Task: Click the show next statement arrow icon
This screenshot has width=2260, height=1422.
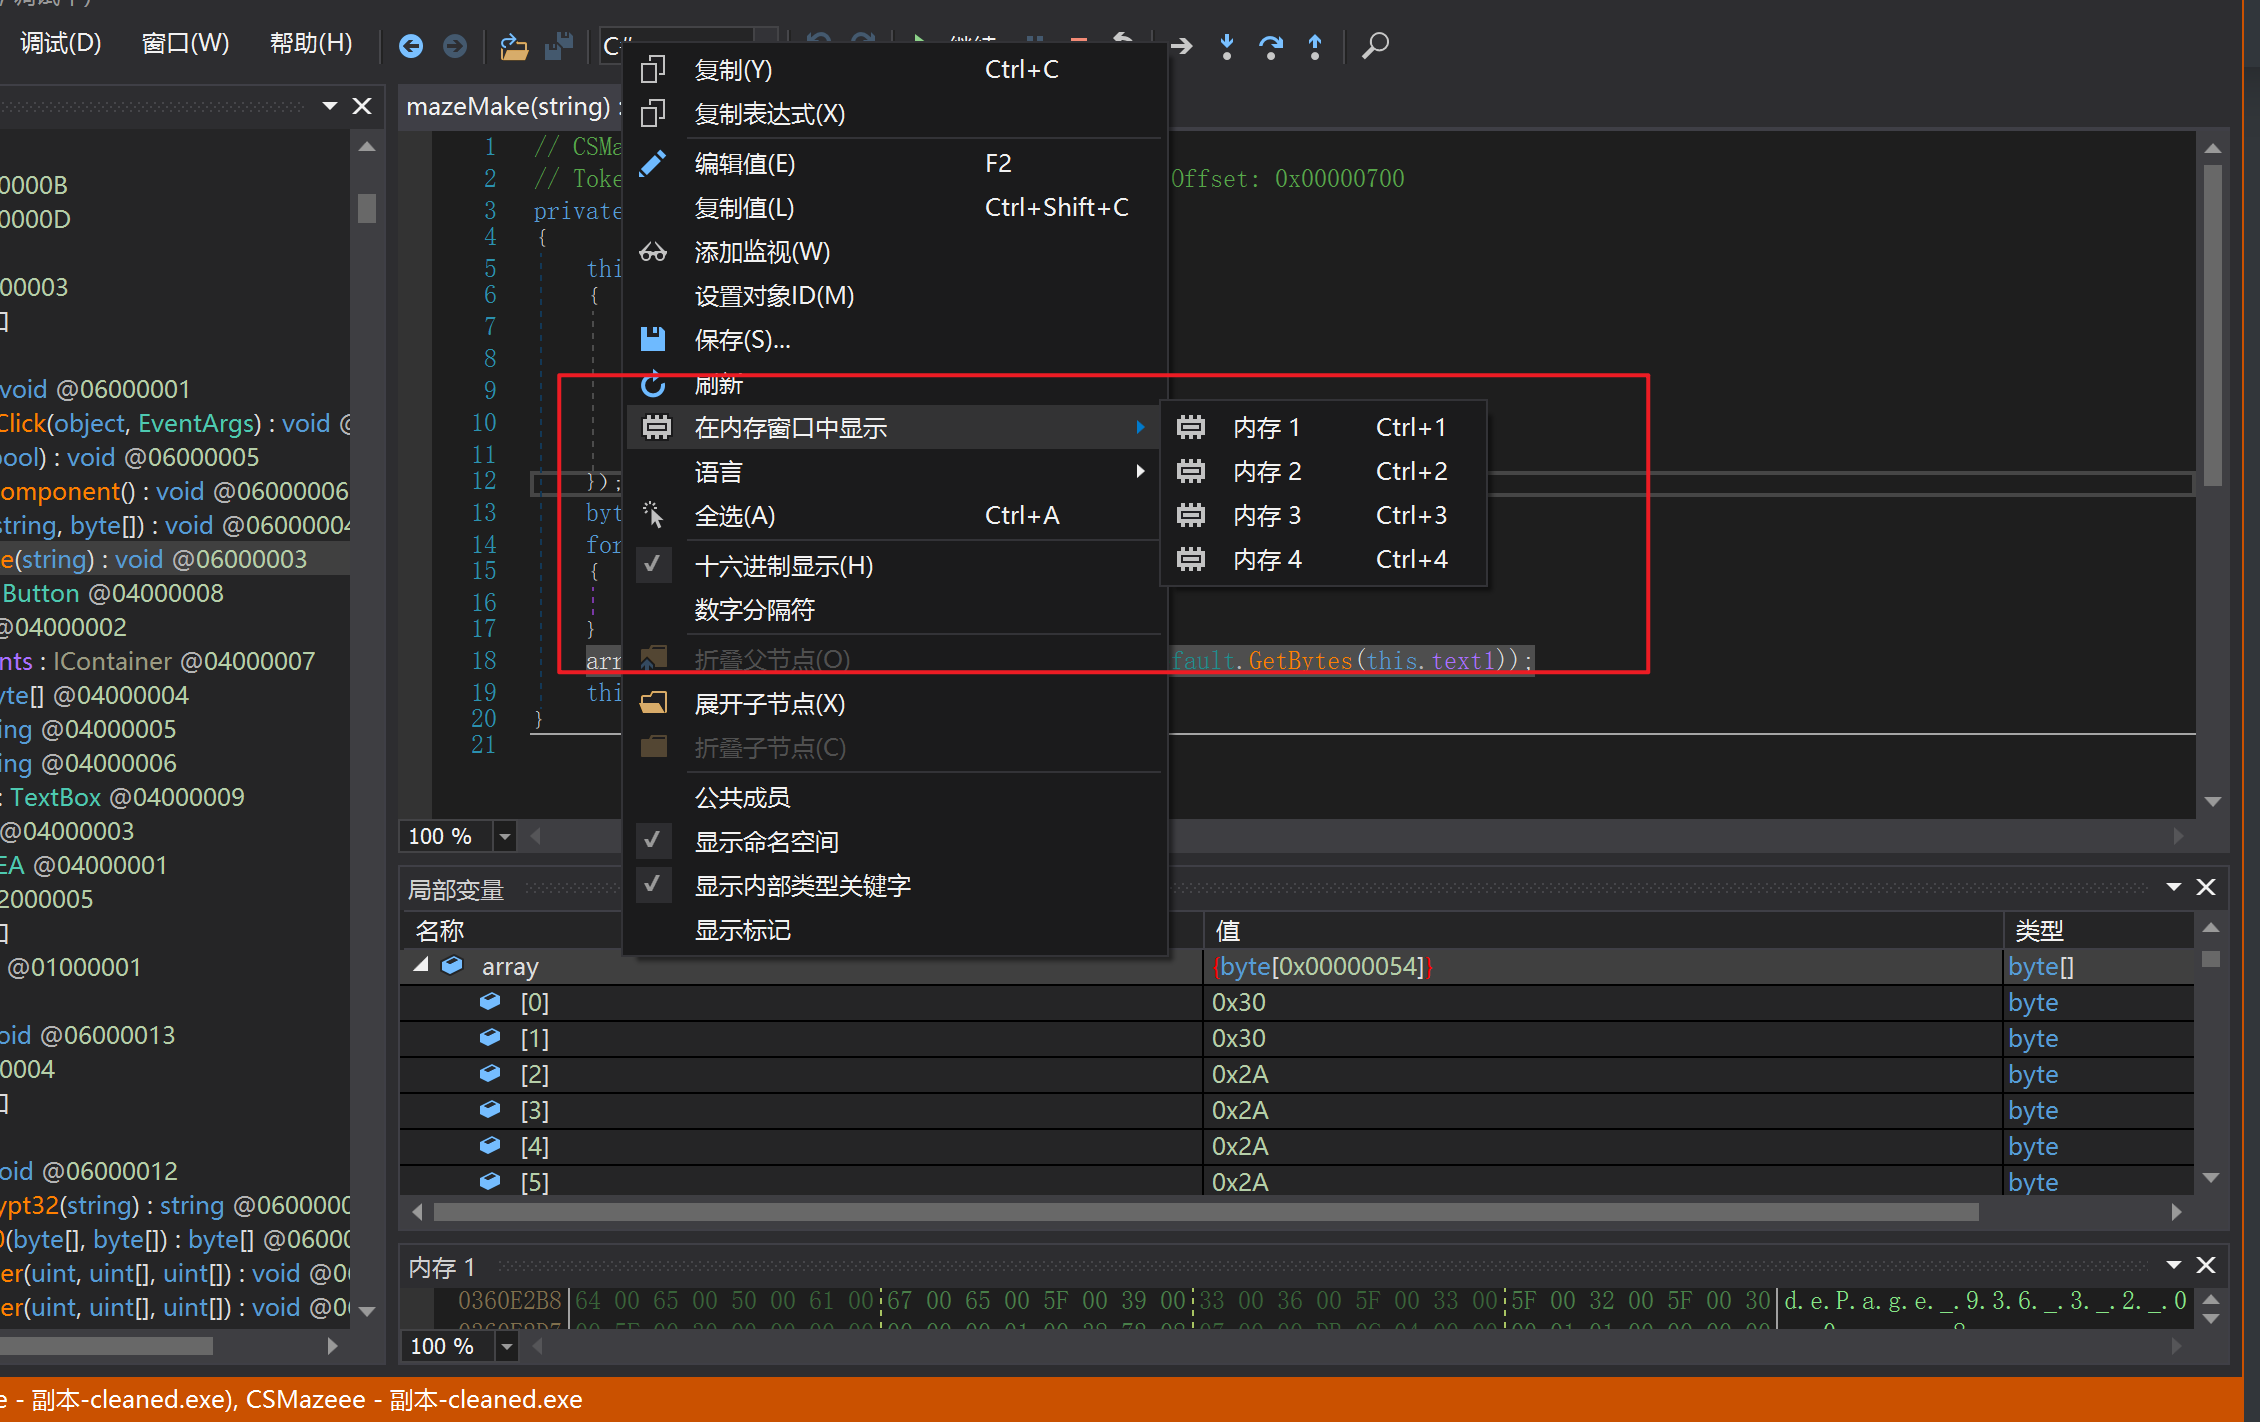Action: 1182,46
